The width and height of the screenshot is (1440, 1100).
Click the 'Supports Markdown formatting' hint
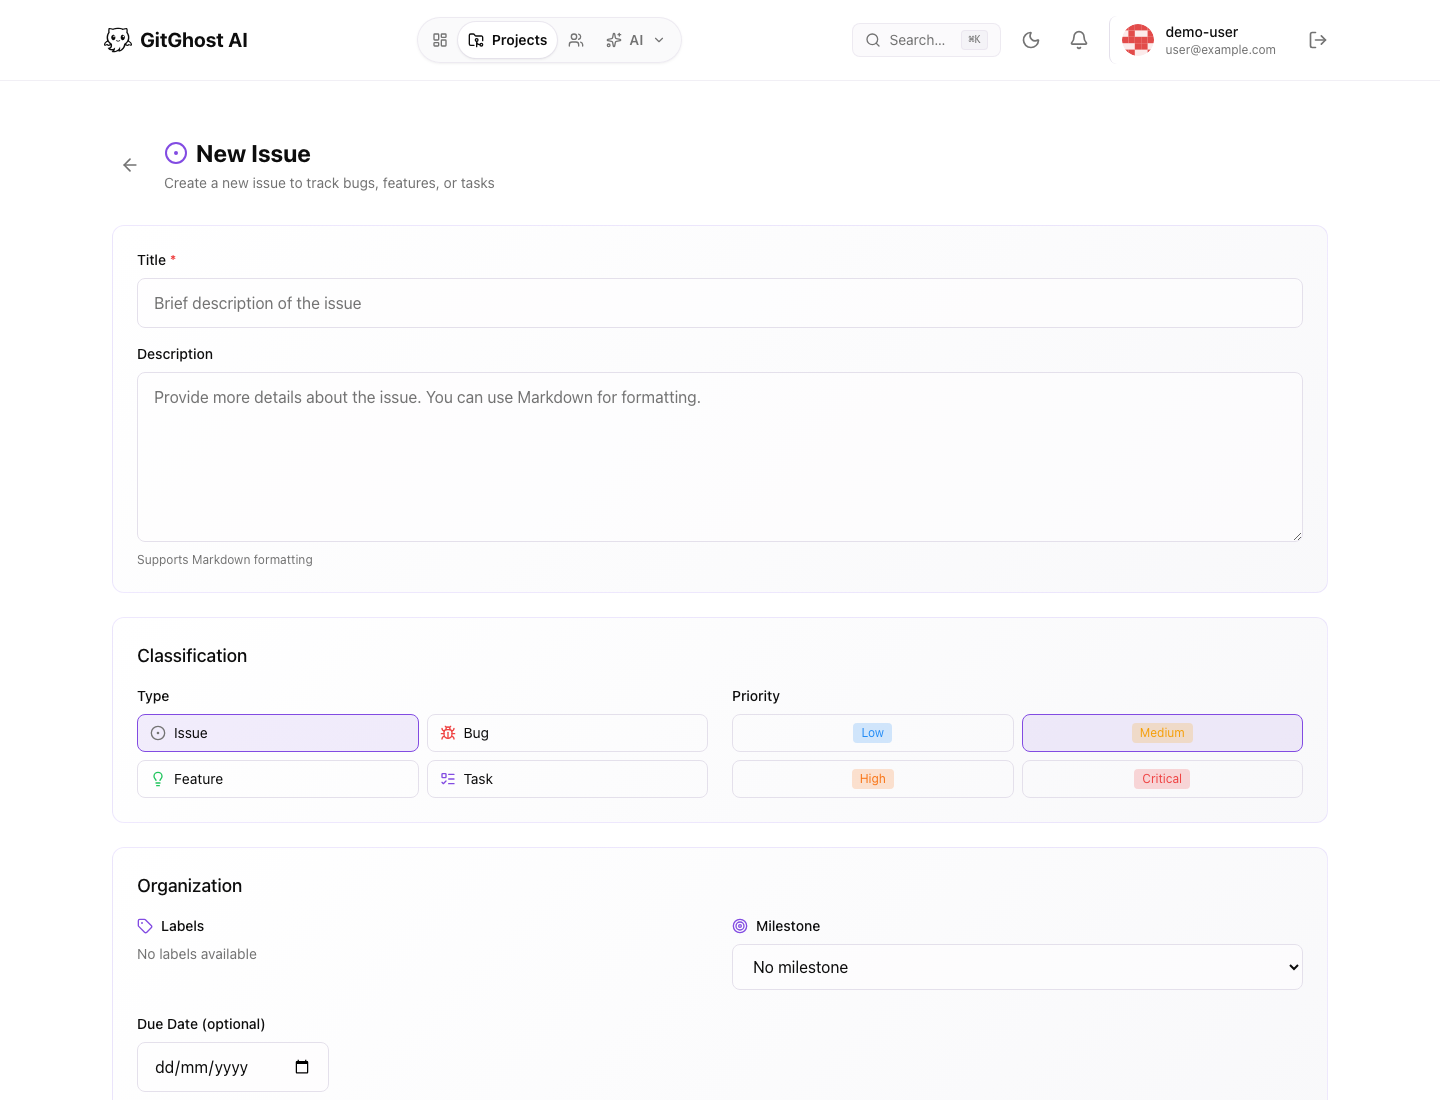(x=225, y=560)
